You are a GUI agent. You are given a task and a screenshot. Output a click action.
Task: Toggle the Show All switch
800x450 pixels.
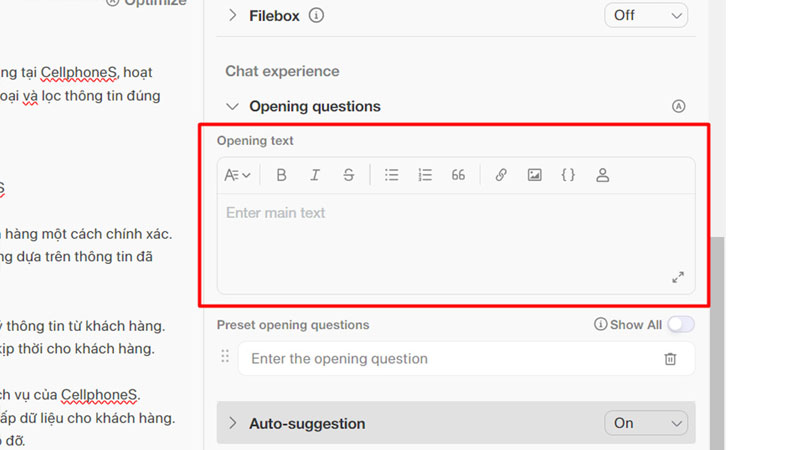click(681, 324)
